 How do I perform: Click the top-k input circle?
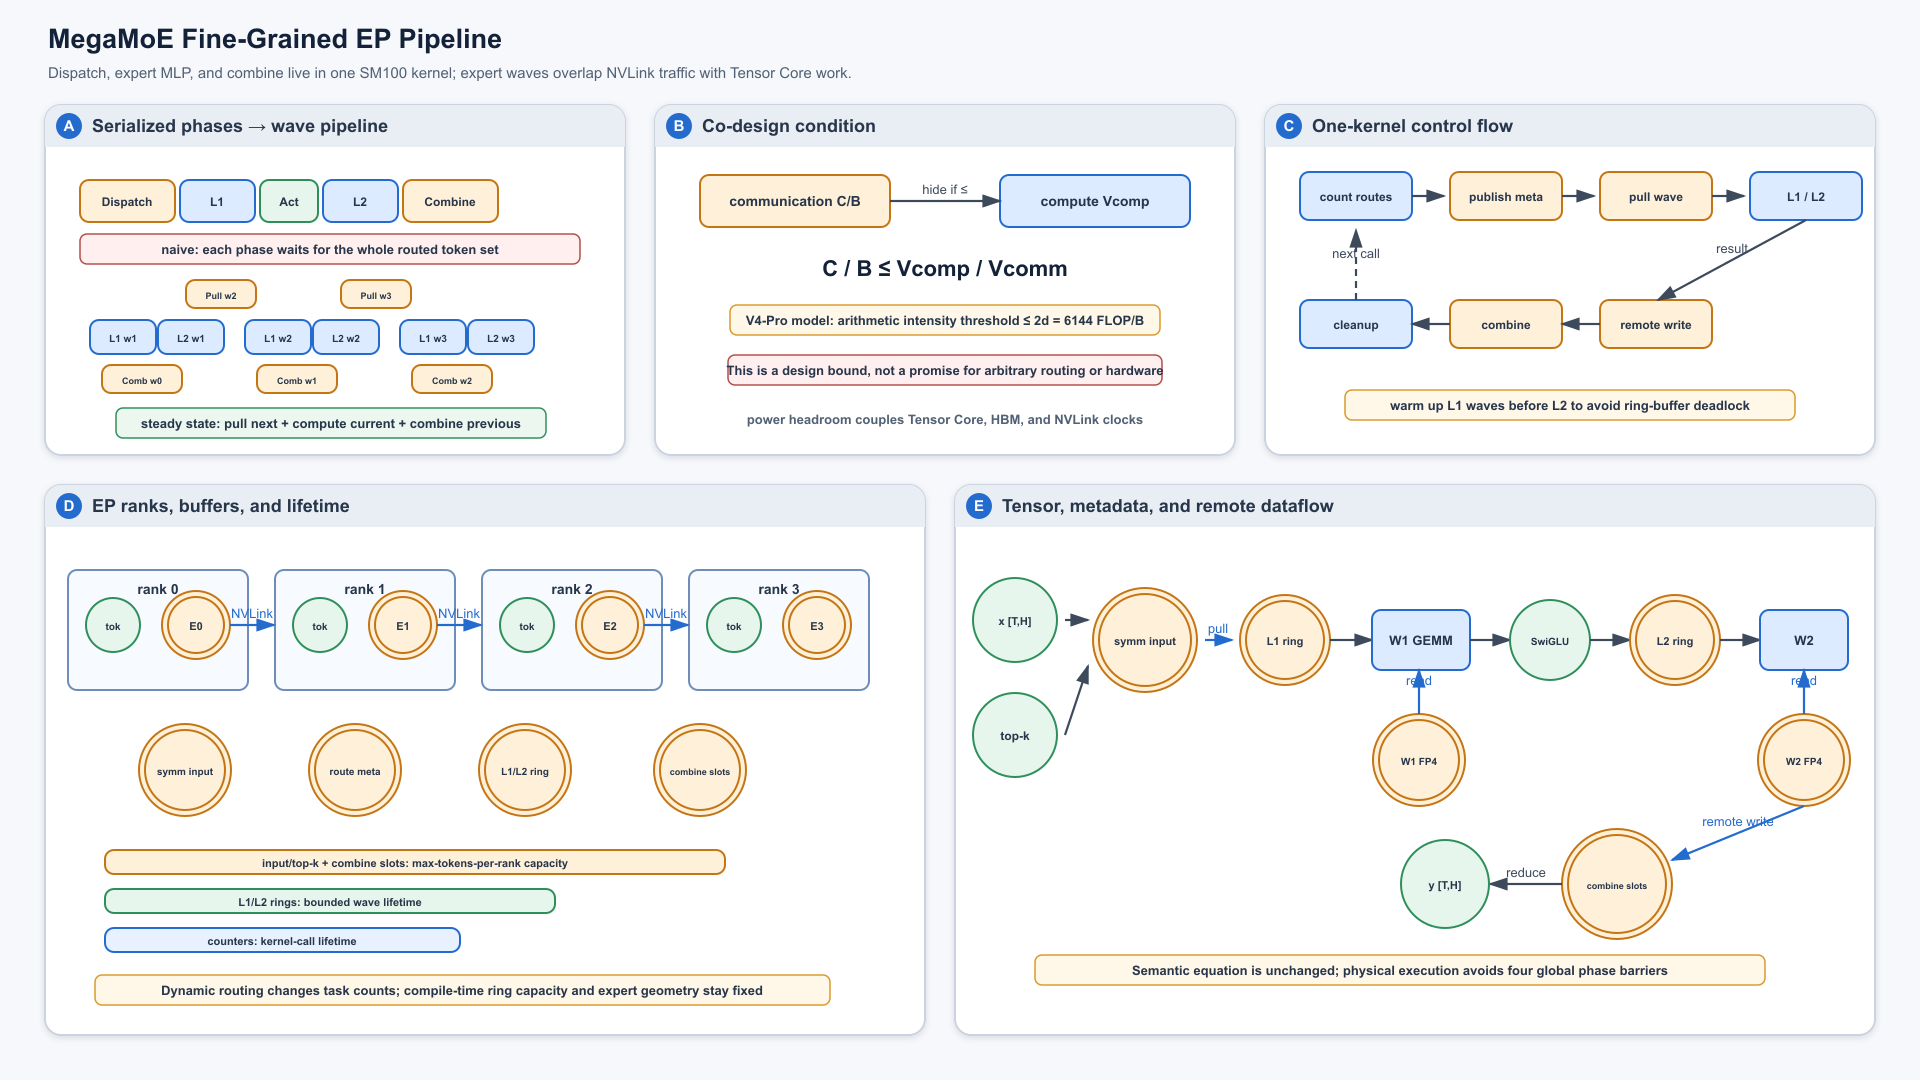click(1015, 736)
